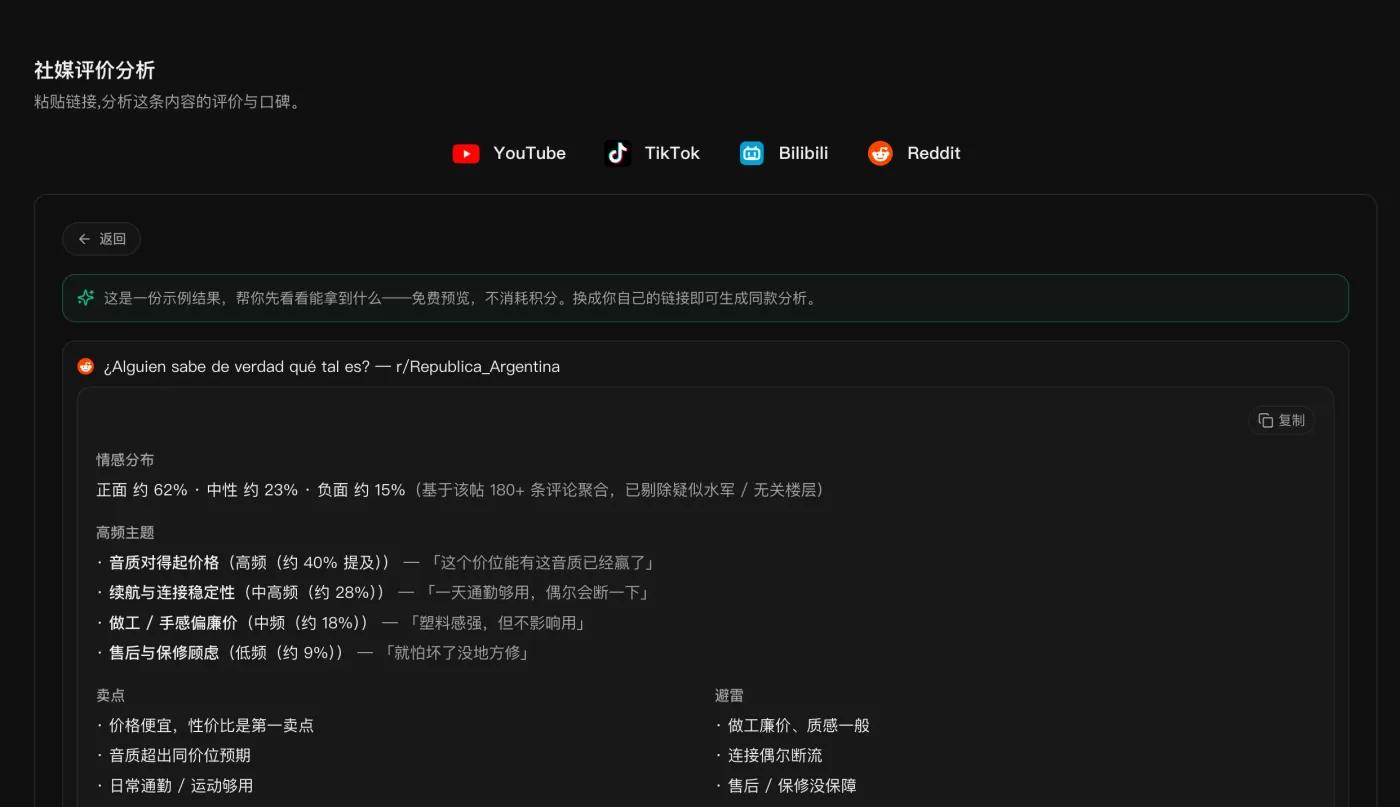The width and height of the screenshot is (1400, 807).
Task: Click the pitfall 连接偶尔断流
Action: pyautogui.click(x=769, y=756)
